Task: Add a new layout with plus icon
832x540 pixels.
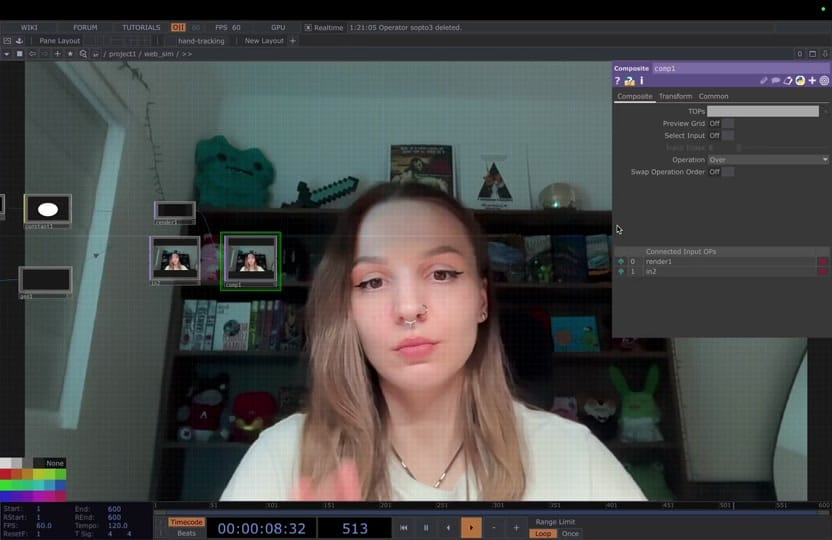Action: click(293, 41)
